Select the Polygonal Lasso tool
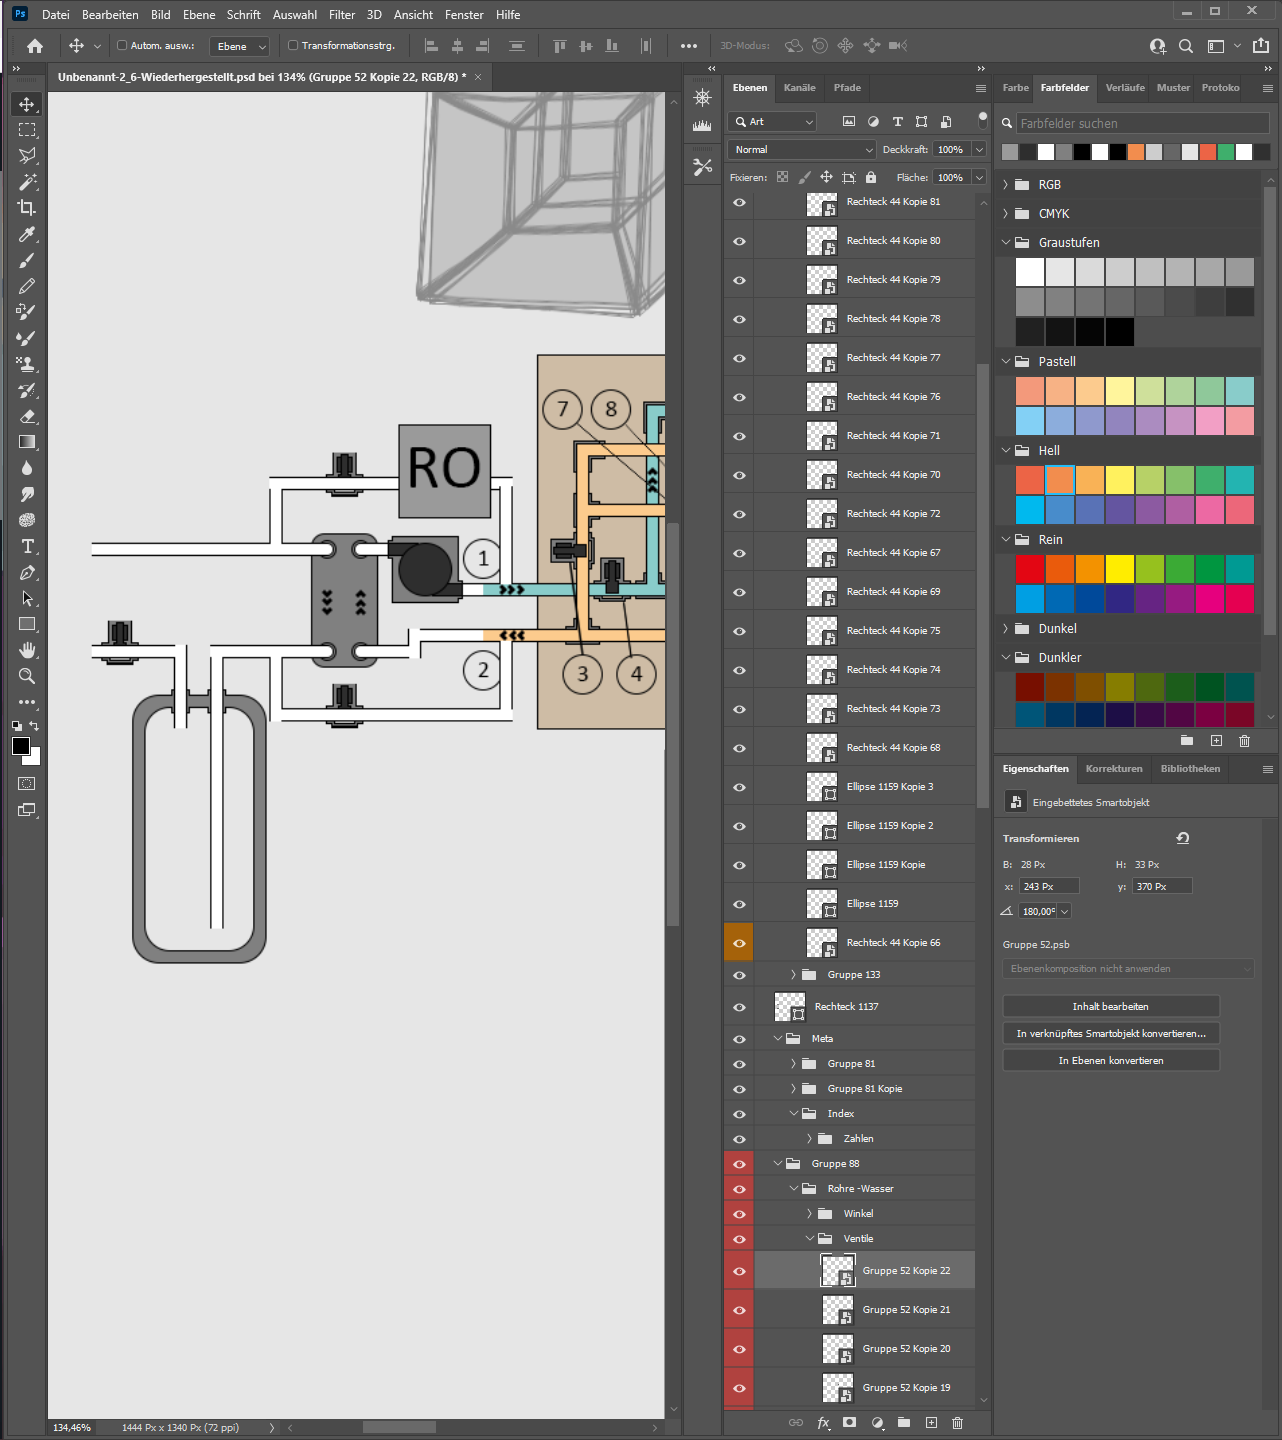The width and height of the screenshot is (1282, 1440). (27, 156)
